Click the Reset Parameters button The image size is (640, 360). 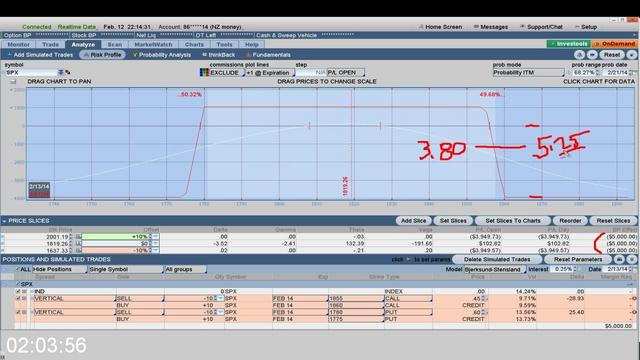578,259
